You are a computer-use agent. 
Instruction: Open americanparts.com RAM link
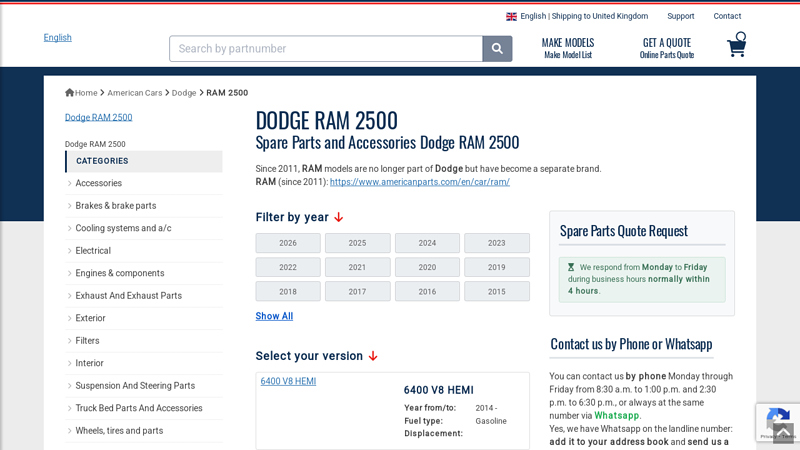pos(419,182)
